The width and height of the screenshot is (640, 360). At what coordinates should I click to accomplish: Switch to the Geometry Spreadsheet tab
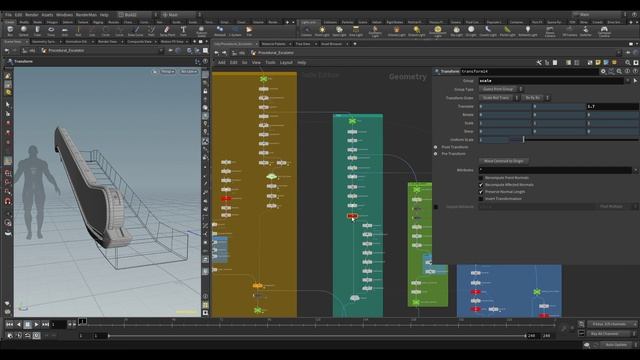point(44,42)
